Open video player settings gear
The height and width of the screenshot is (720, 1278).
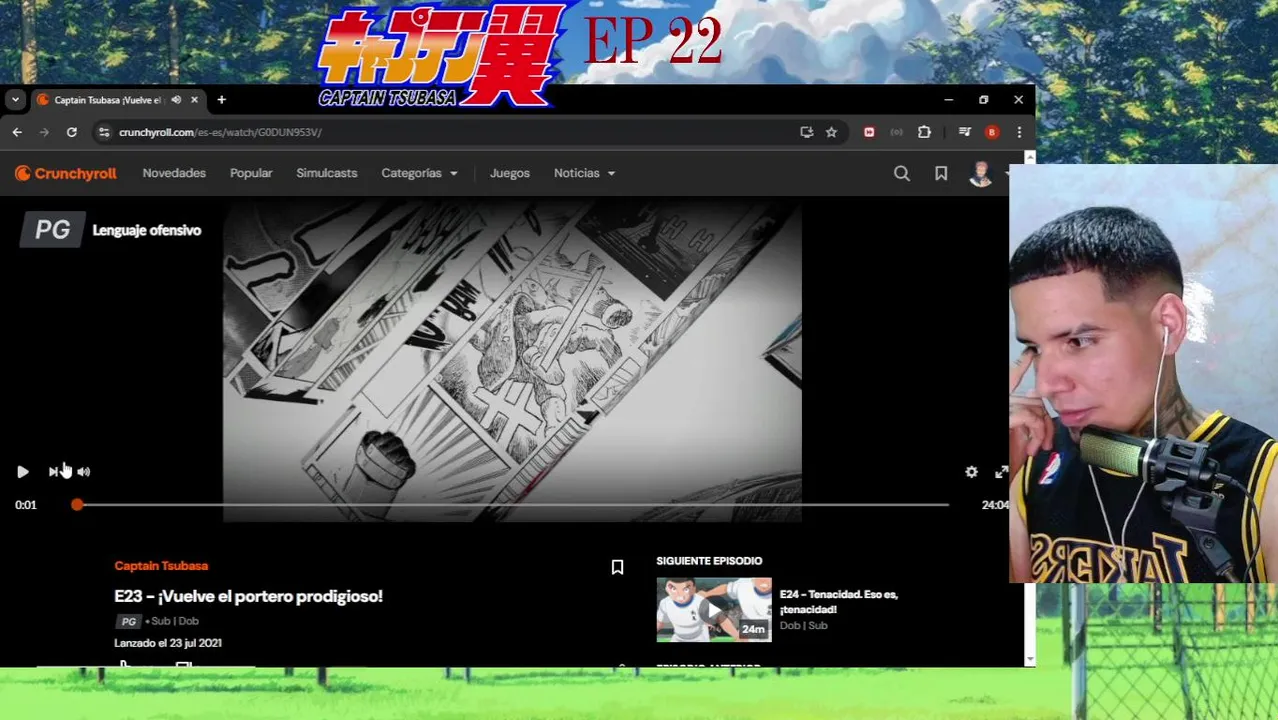coord(971,472)
